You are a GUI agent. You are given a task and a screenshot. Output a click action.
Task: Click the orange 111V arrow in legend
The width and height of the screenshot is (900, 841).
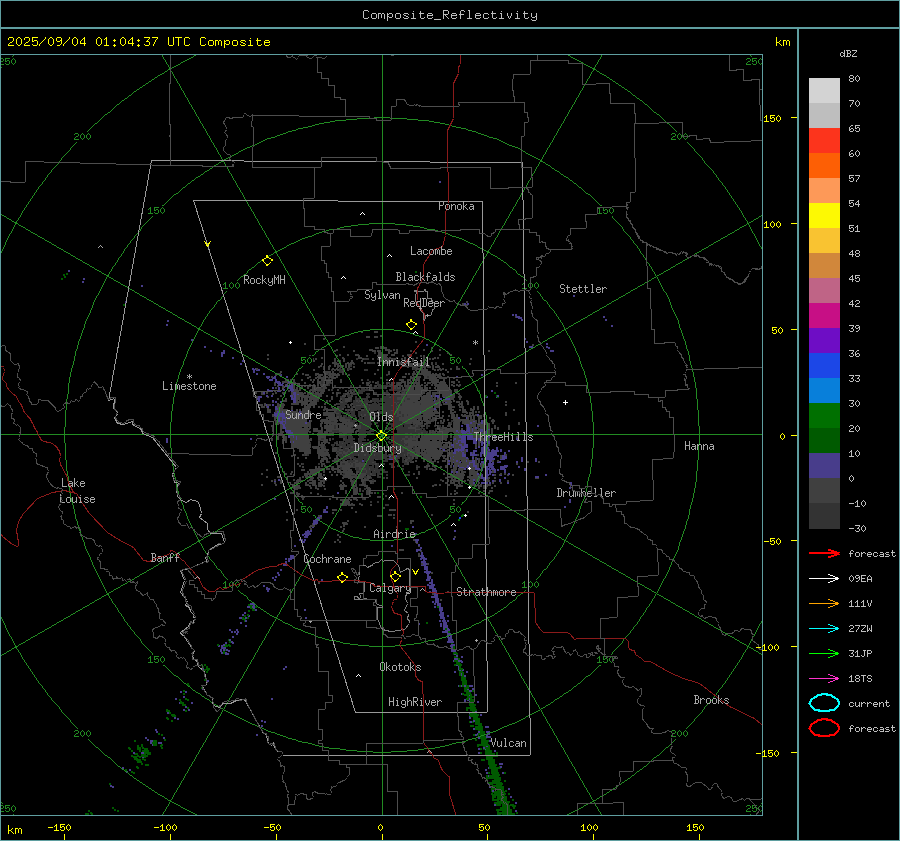[x=824, y=603]
